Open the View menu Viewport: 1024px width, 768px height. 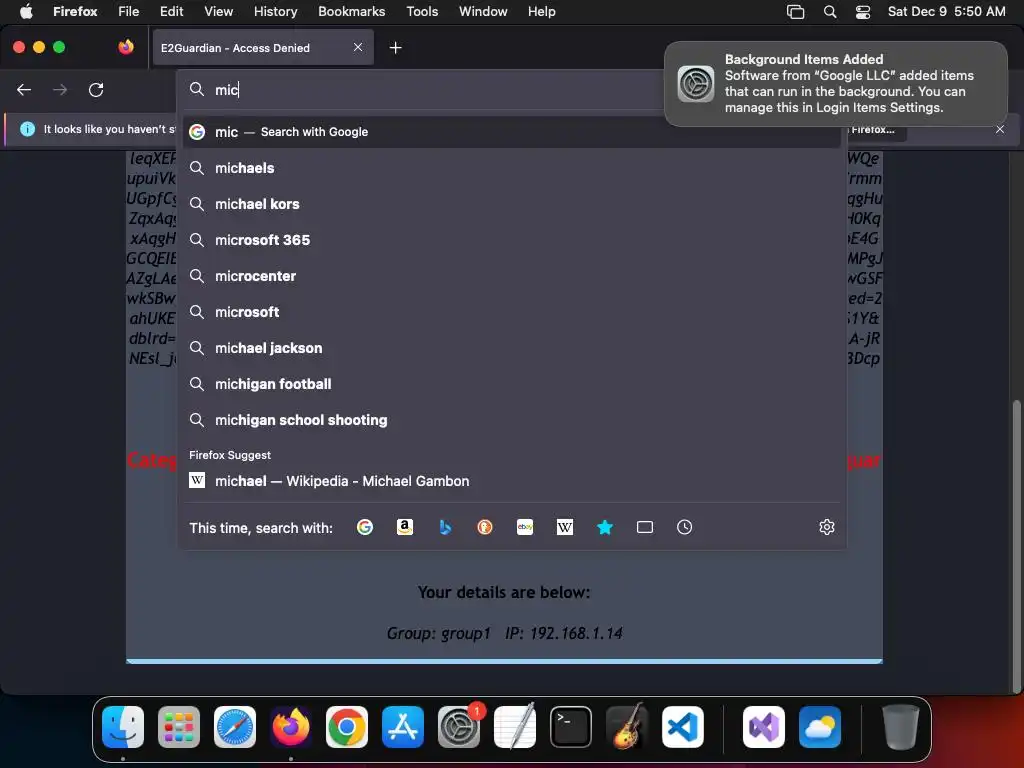tap(218, 11)
